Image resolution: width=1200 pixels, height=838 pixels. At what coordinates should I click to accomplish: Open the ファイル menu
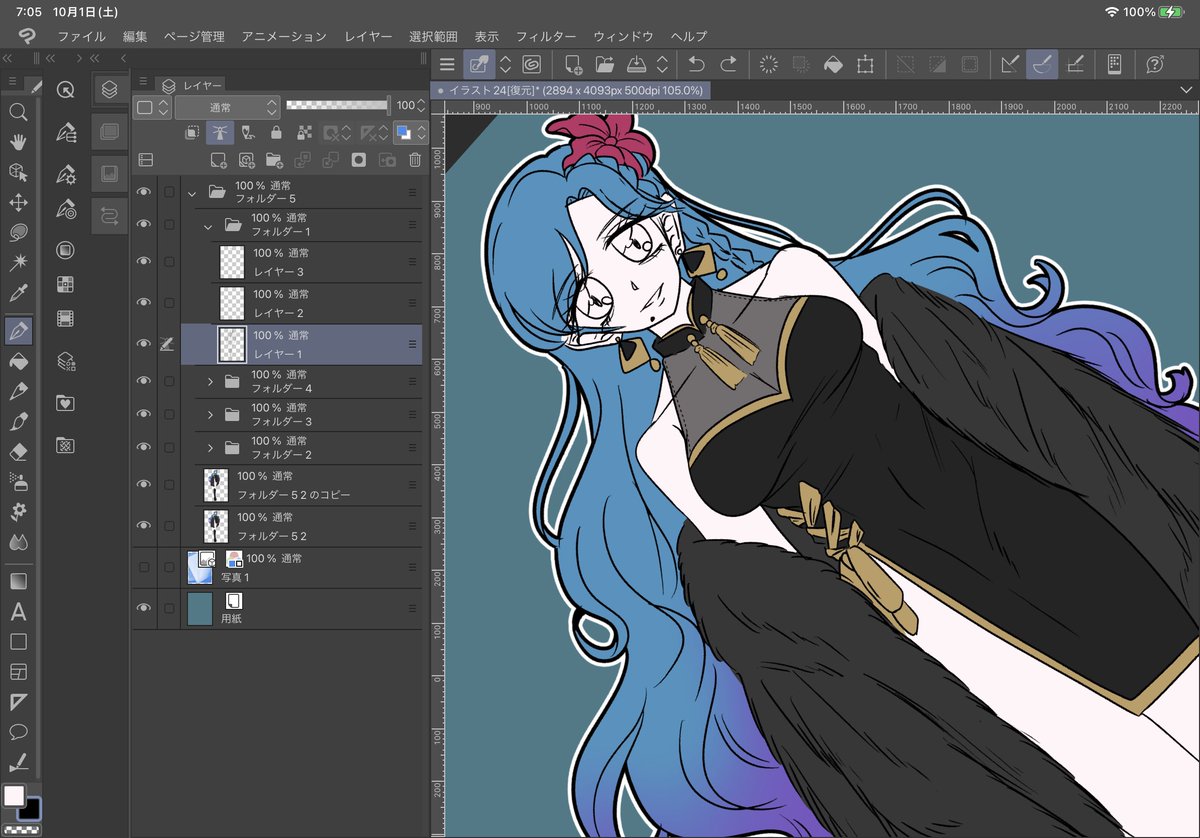[82, 36]
